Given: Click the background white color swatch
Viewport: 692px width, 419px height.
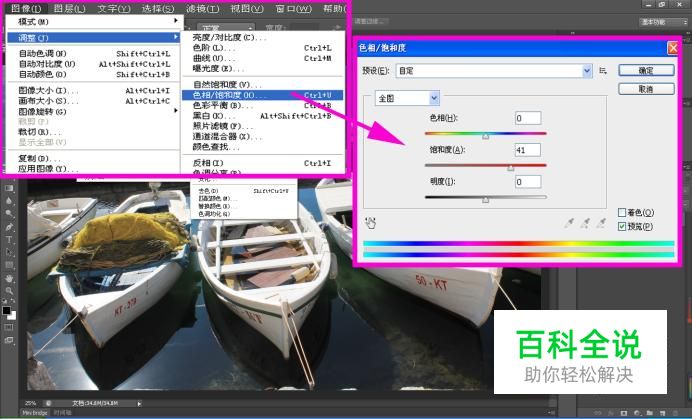Looking at the screenshot, I should pos(13,316).
